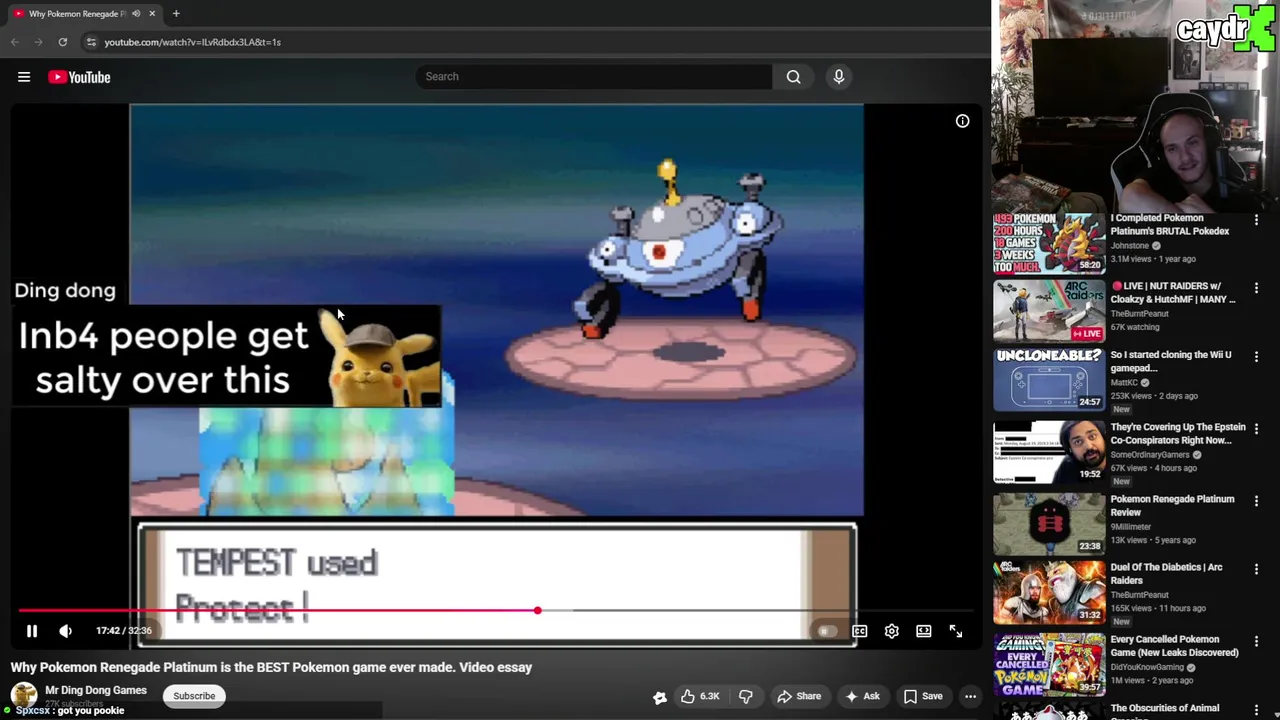
Task: Open options for Wii U gamepad video
Action: coord(1257,356)
